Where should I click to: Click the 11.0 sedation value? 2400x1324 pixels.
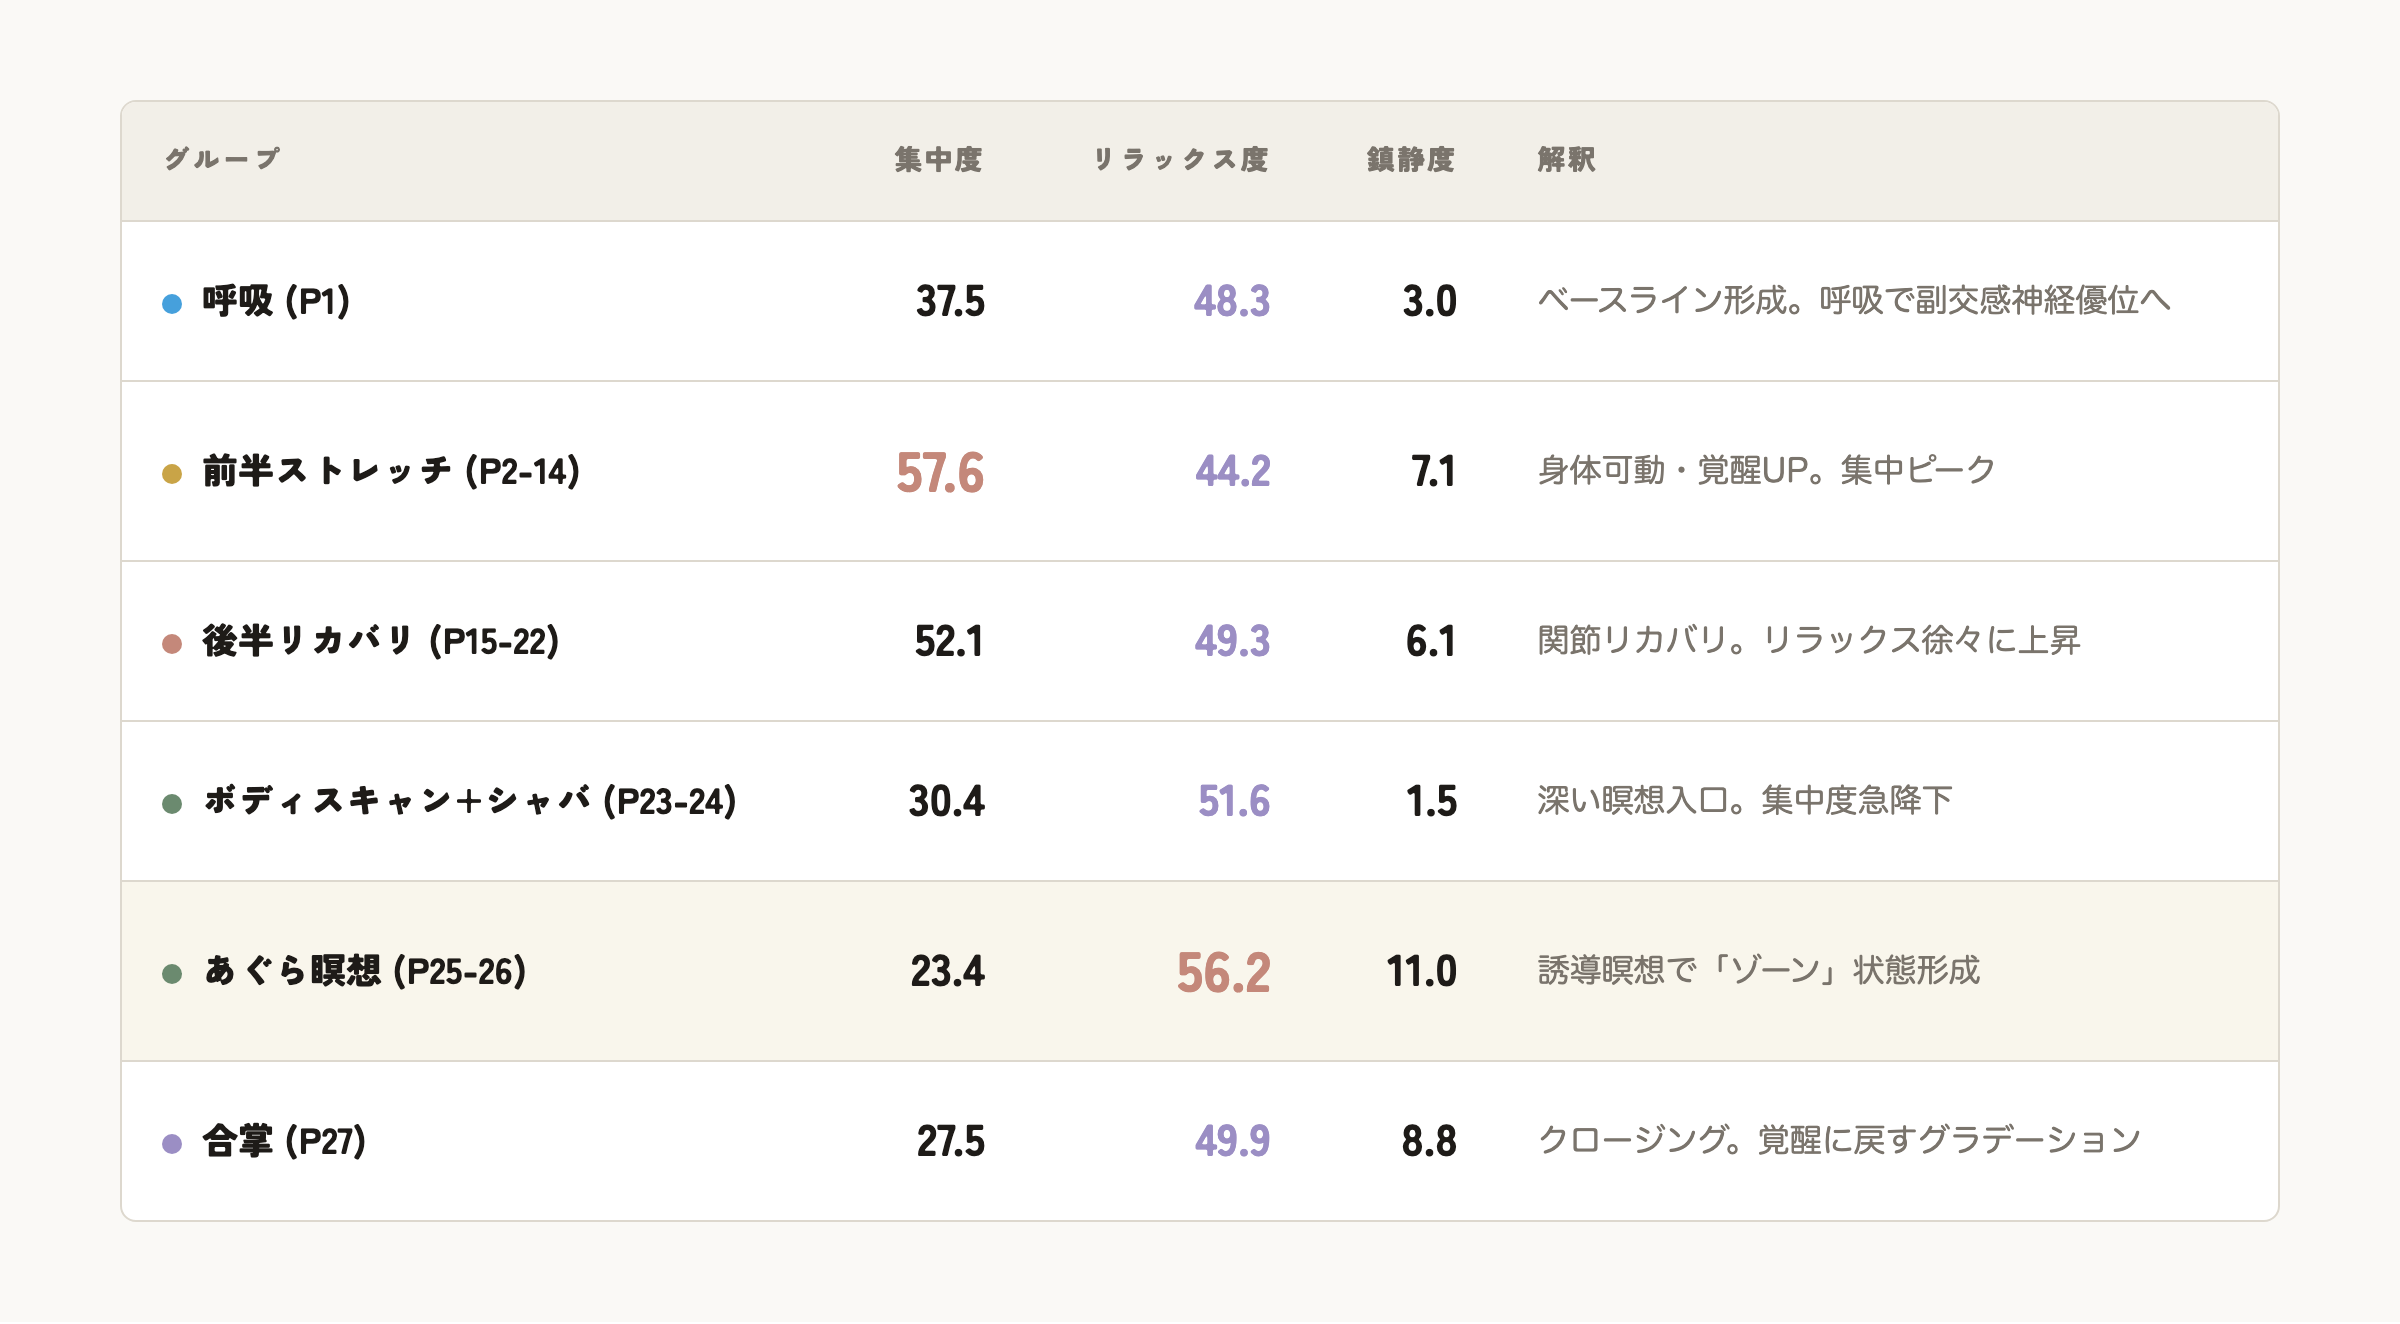pos(1421,971)
